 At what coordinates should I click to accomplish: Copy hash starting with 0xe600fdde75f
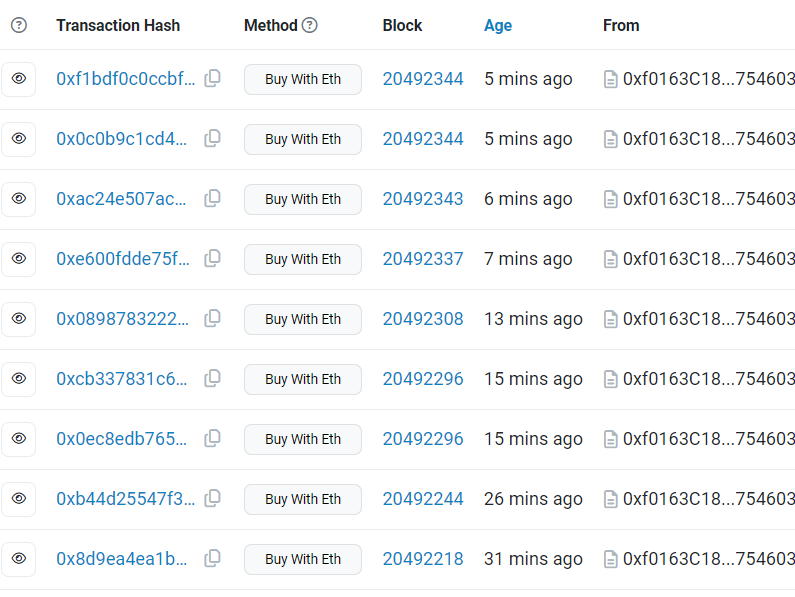click(212, 259)
